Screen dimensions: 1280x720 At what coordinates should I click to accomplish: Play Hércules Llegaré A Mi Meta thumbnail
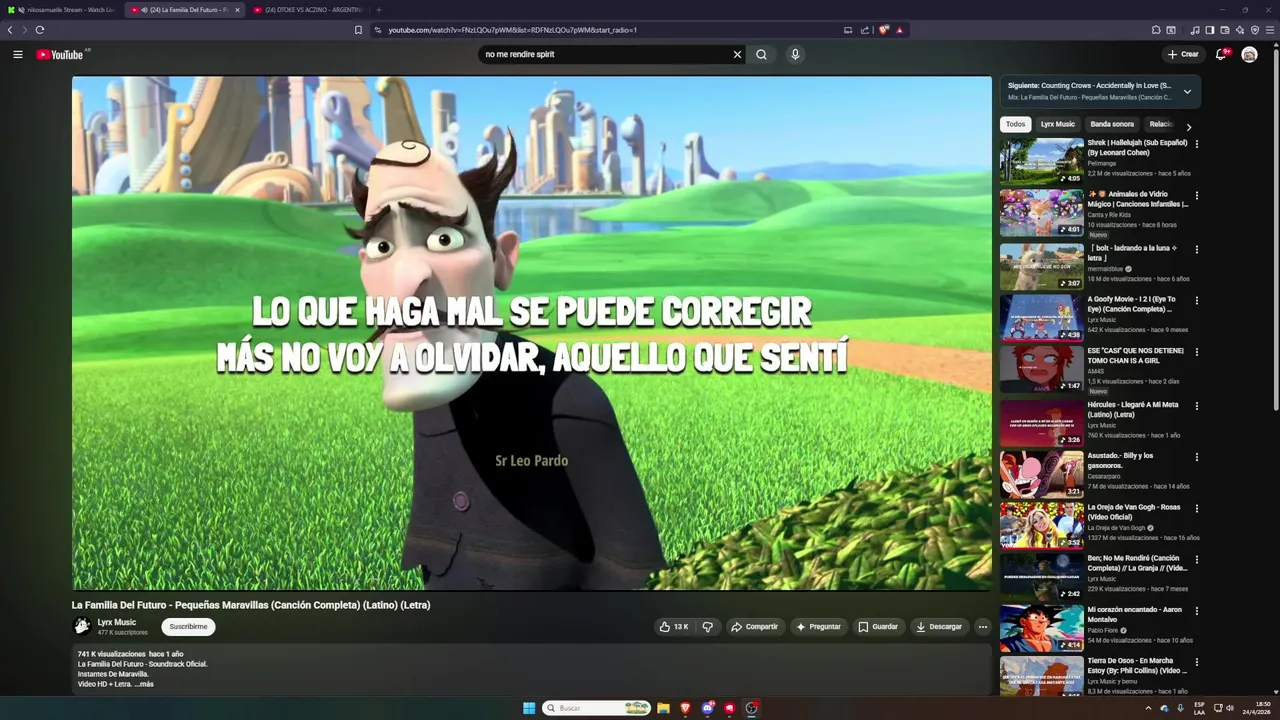(1042, 423)
